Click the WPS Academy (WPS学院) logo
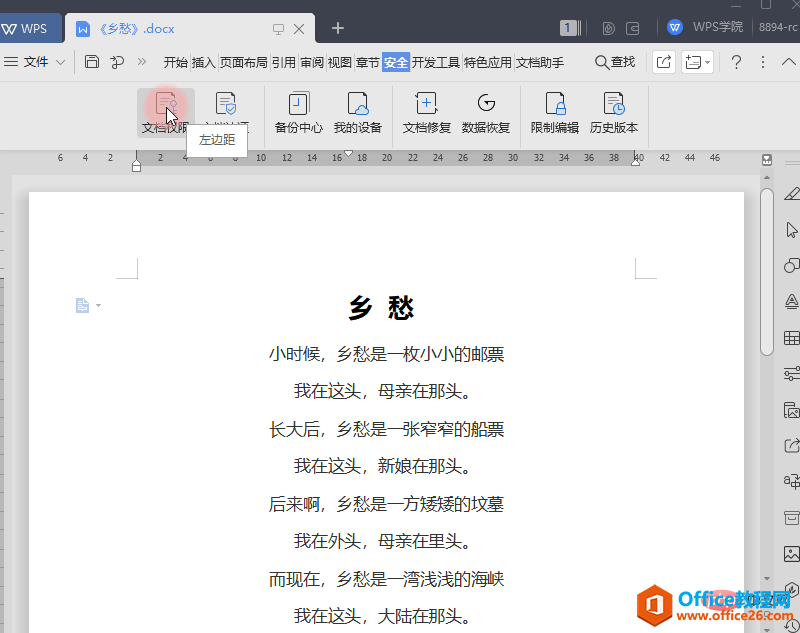The image size is (800, 633). point(674,27)
